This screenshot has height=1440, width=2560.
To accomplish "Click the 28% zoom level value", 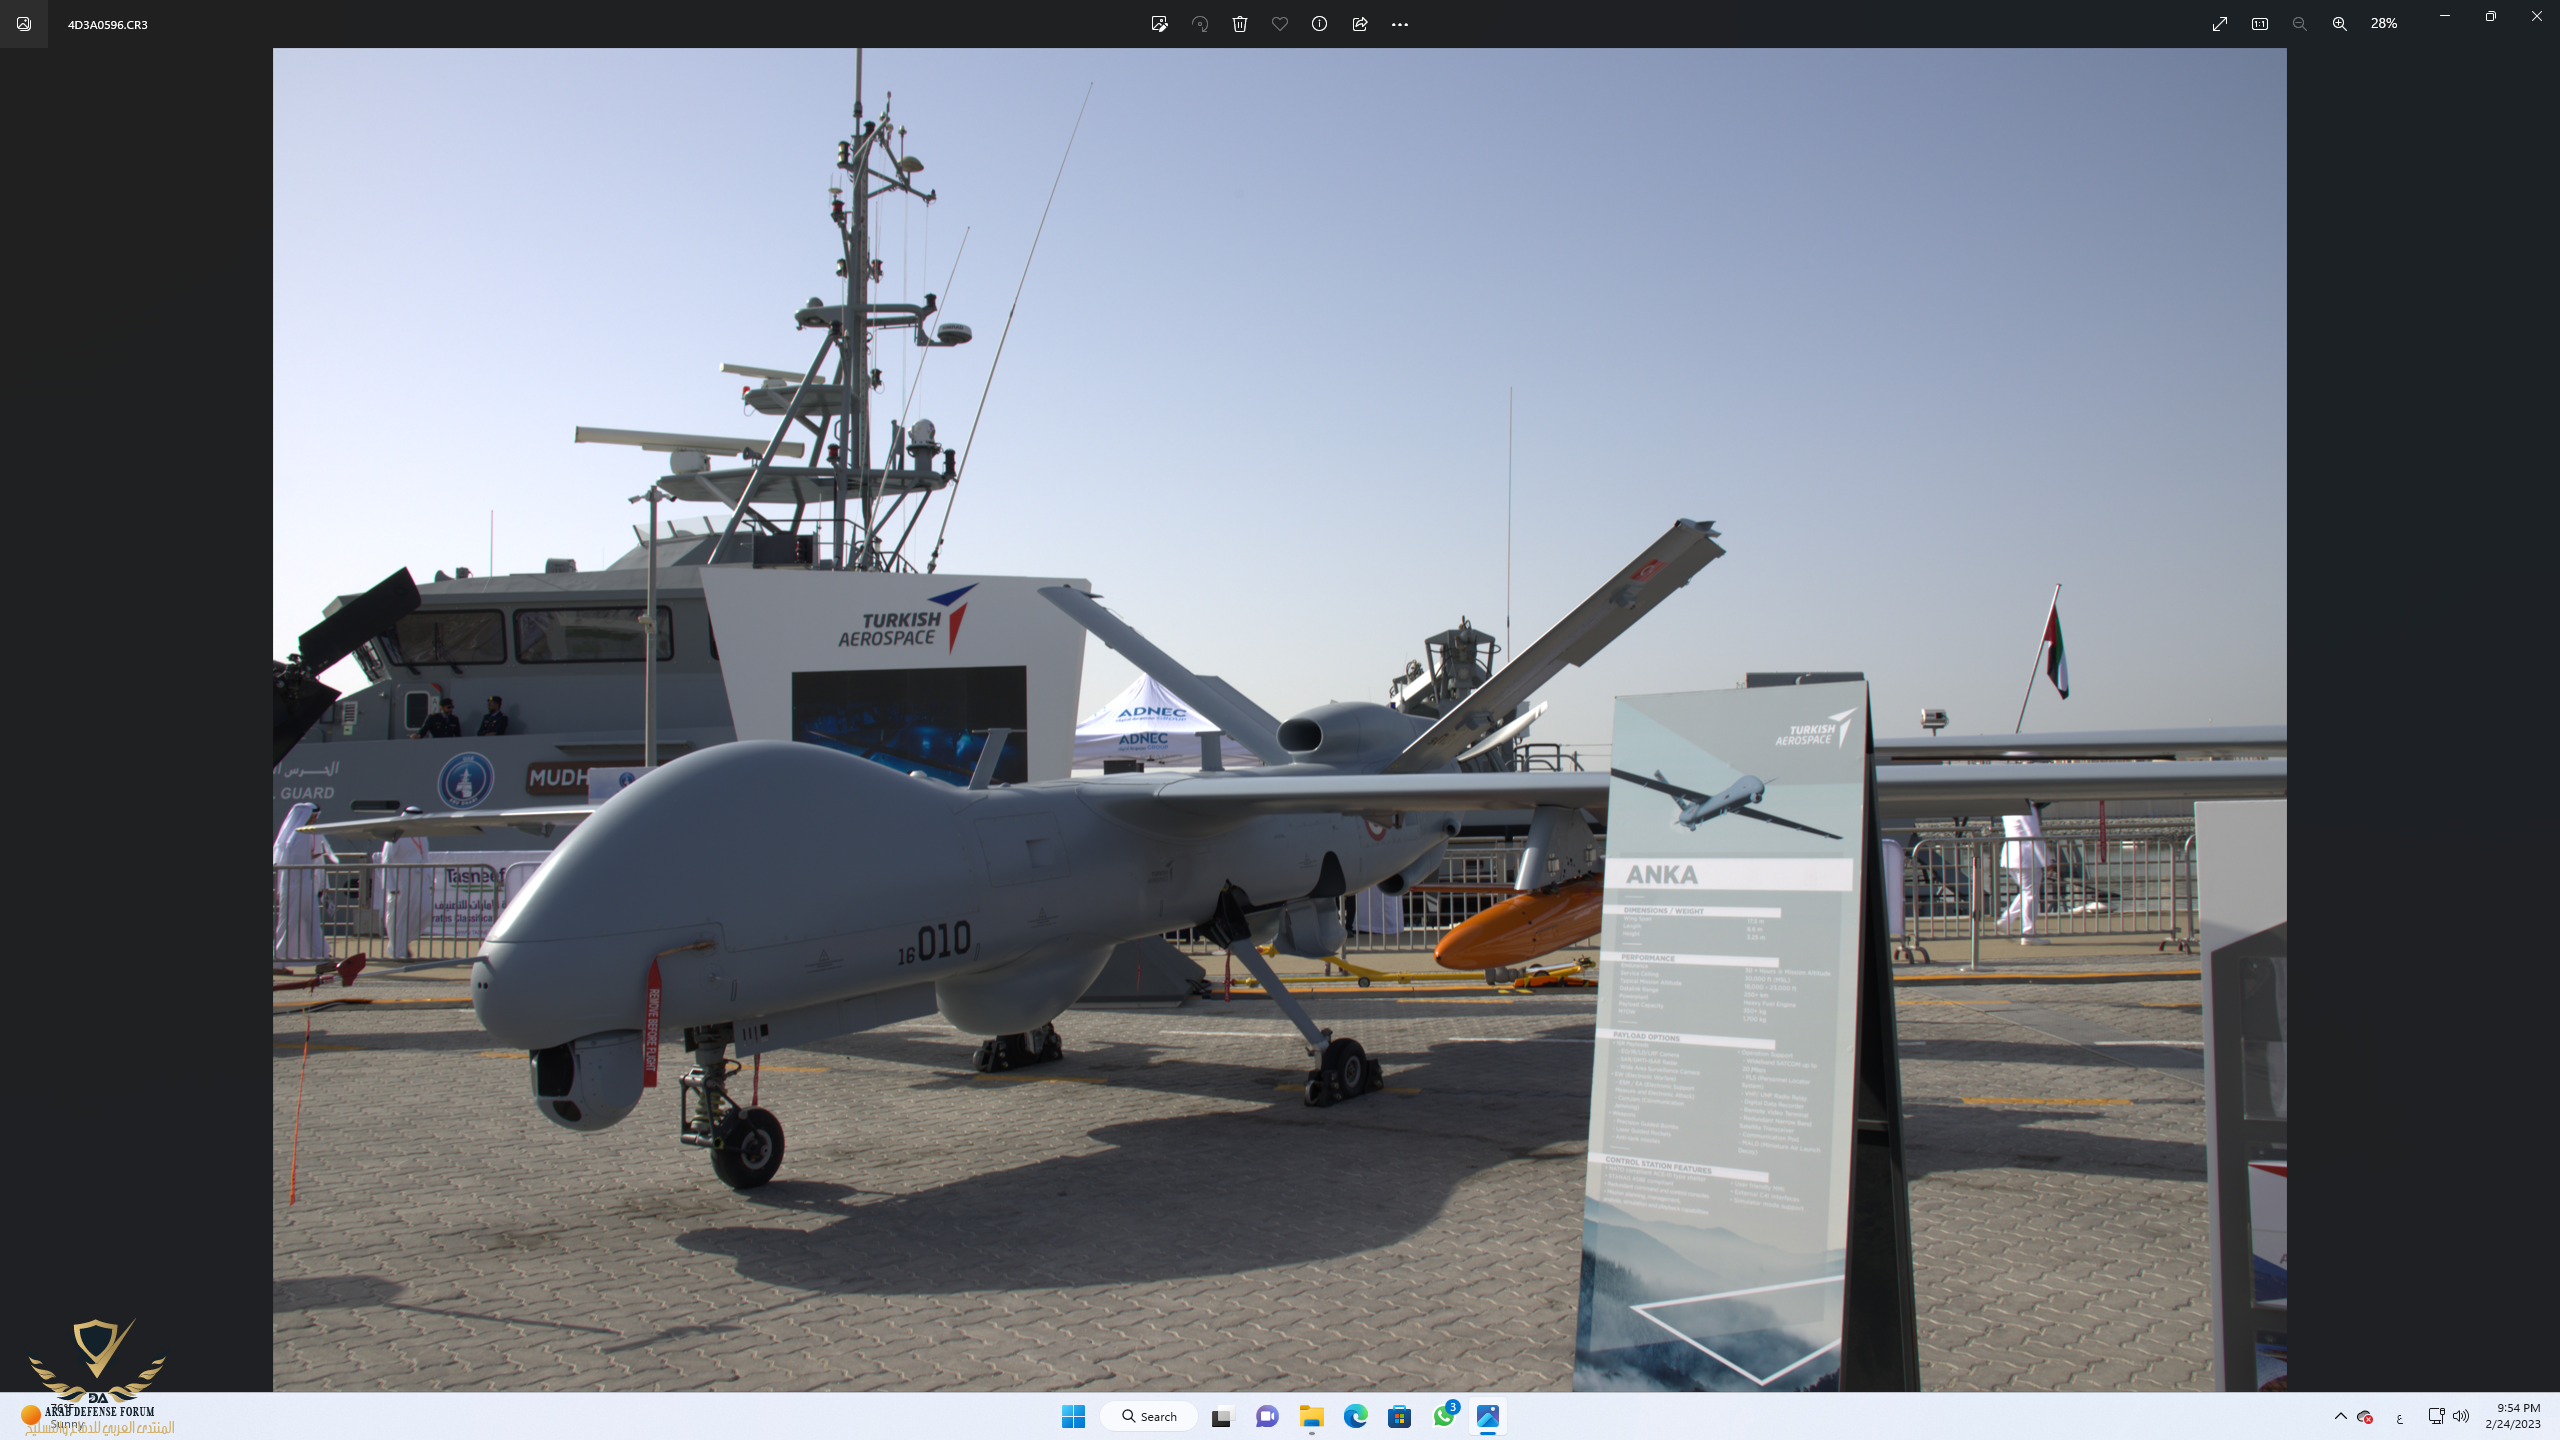I will [2384, 24].
